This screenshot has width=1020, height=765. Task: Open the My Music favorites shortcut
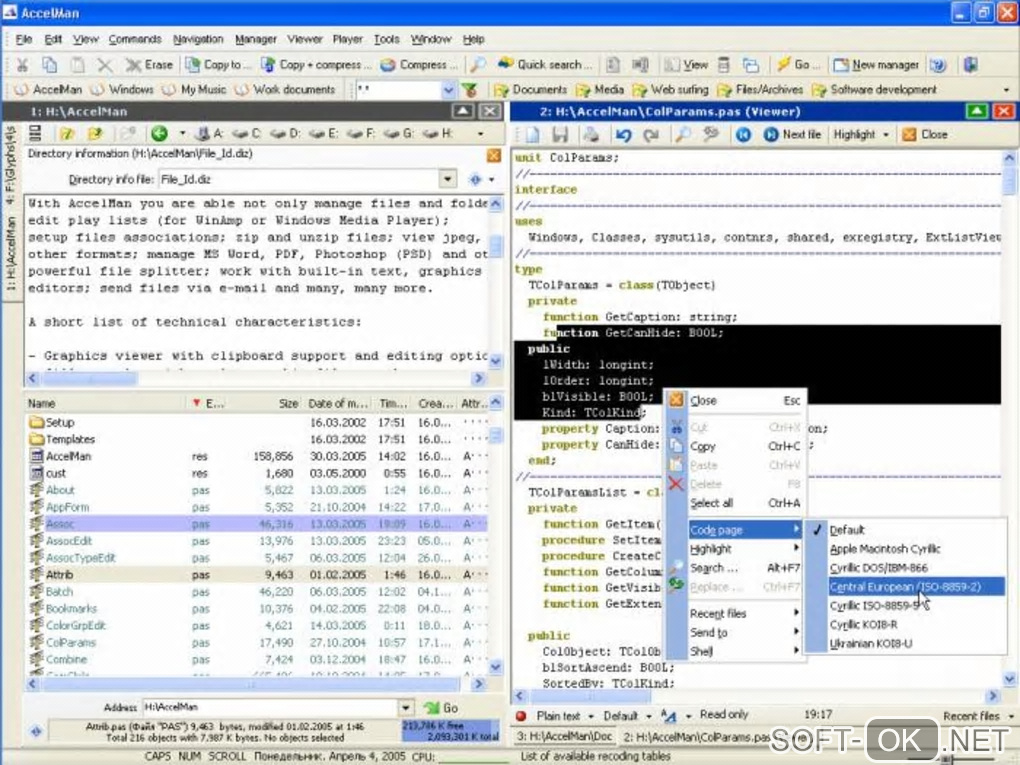coord(196,89)
